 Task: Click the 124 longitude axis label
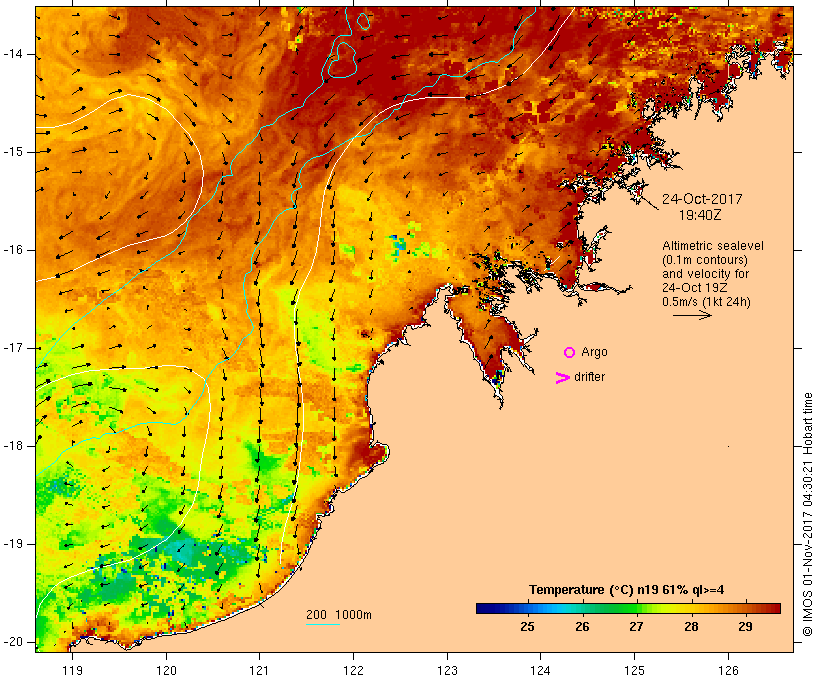541,670
